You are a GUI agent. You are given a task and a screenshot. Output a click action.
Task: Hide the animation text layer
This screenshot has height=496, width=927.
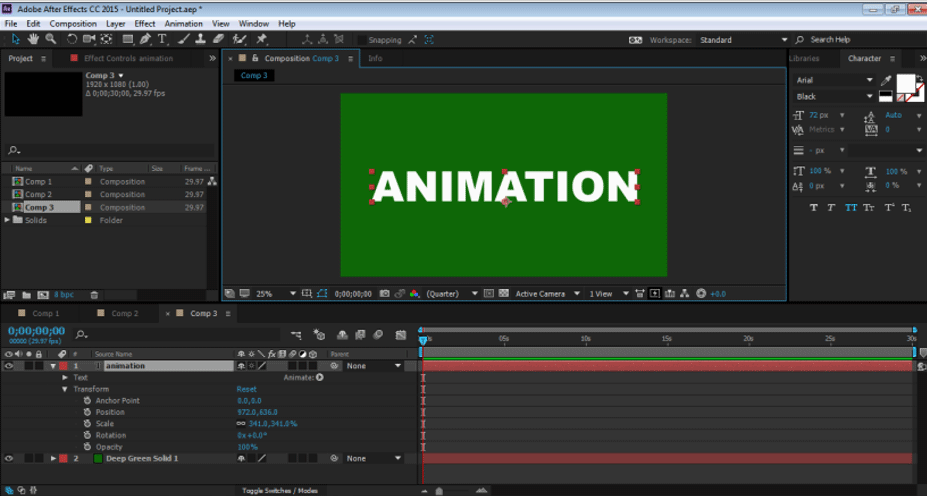8,366
